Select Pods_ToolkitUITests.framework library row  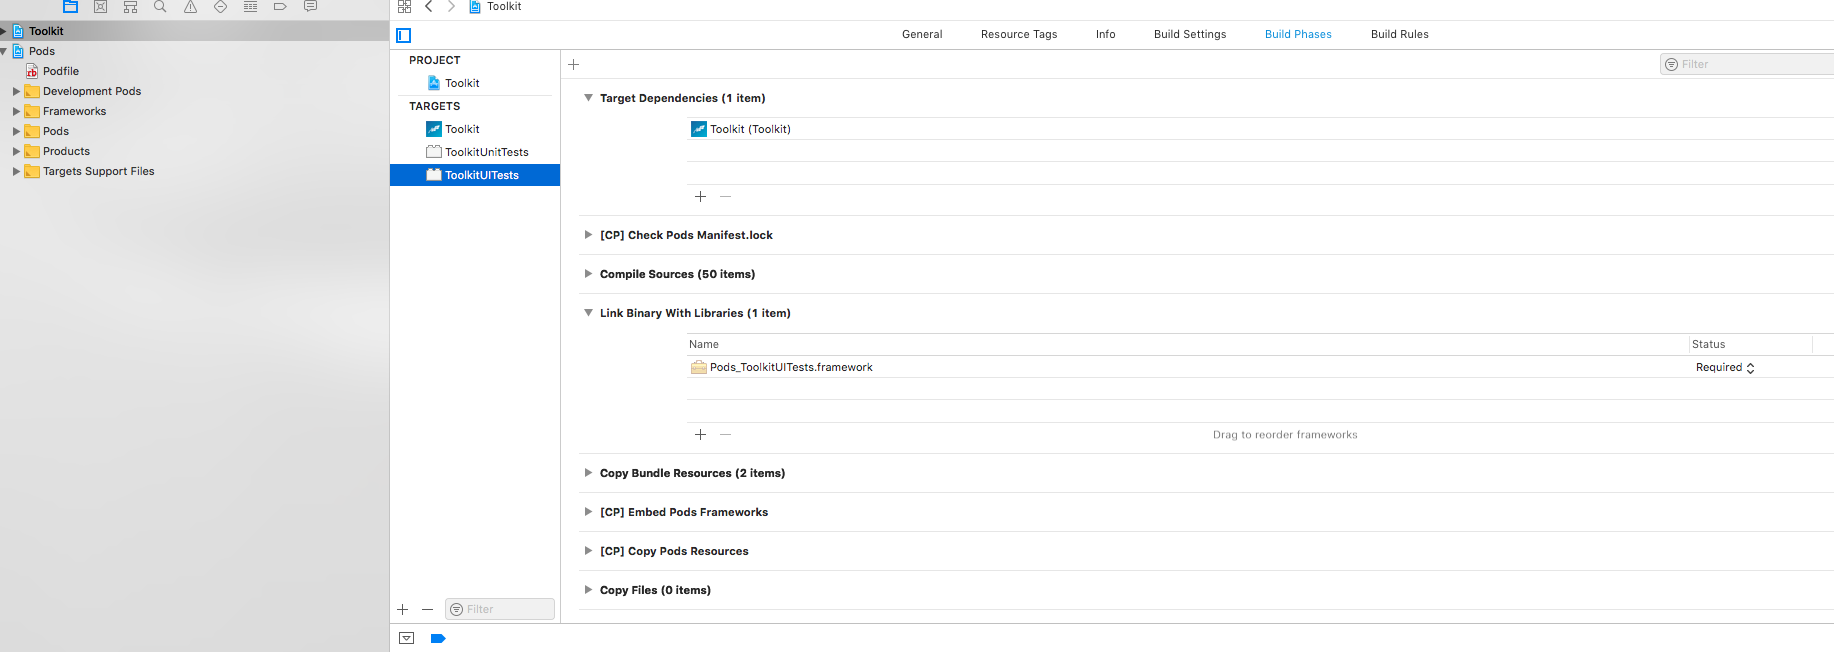1260,367
